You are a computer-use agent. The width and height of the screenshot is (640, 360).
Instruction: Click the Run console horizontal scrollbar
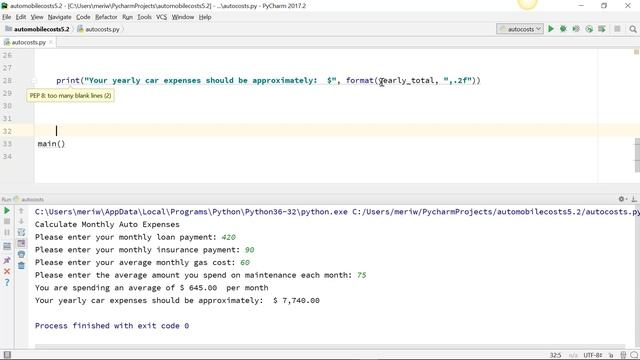click(x=330, y=347)
